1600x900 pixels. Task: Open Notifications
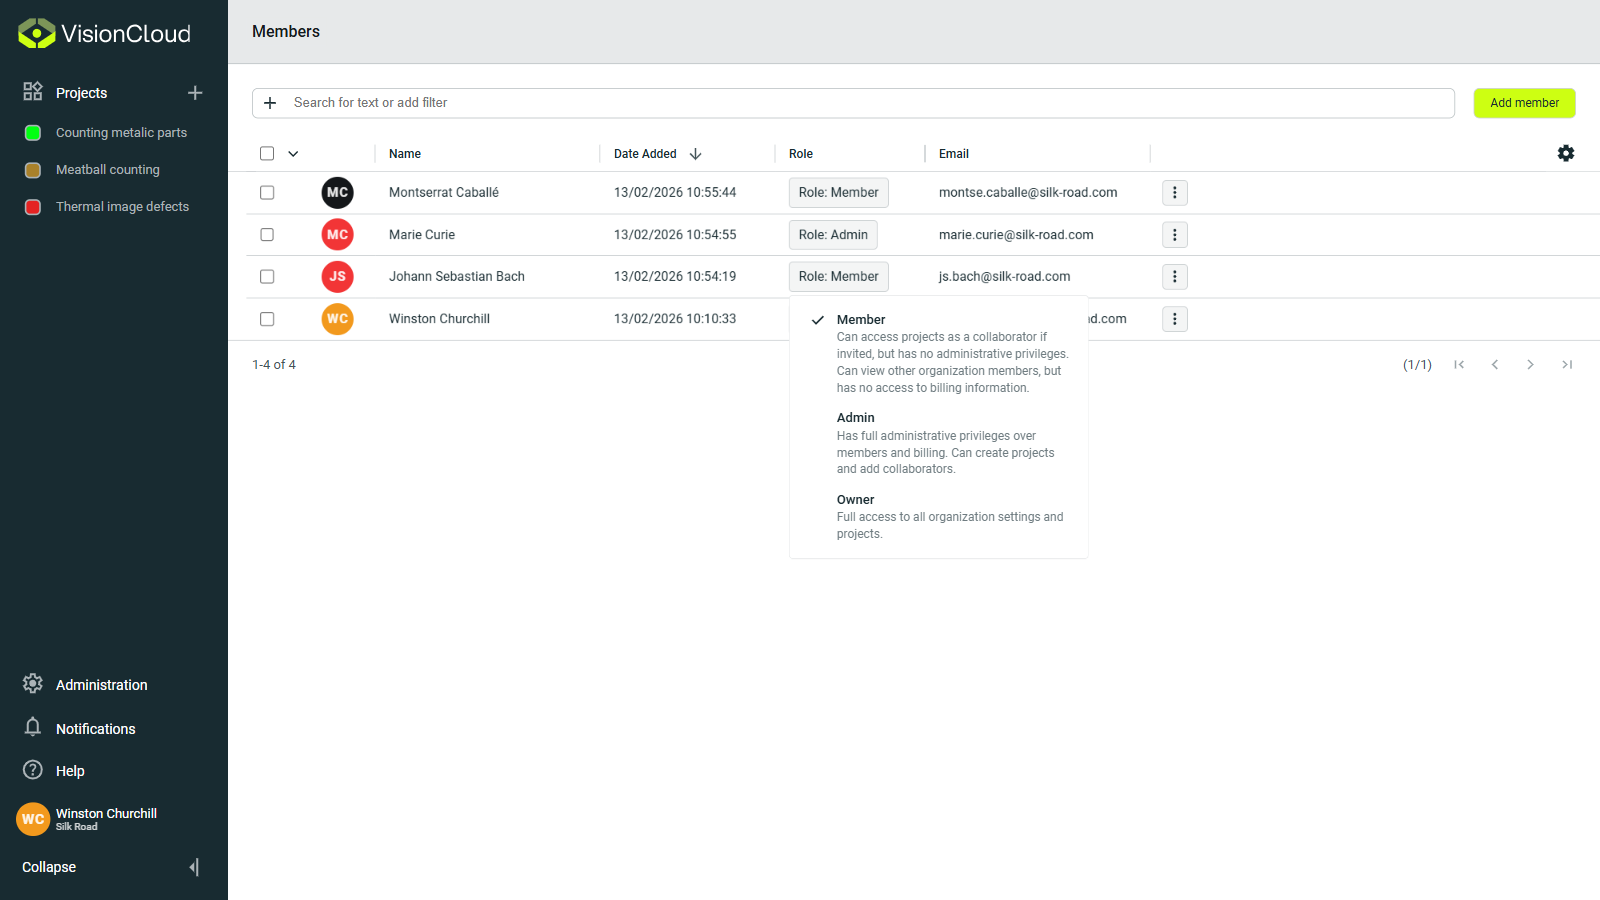tap(96, 728)
